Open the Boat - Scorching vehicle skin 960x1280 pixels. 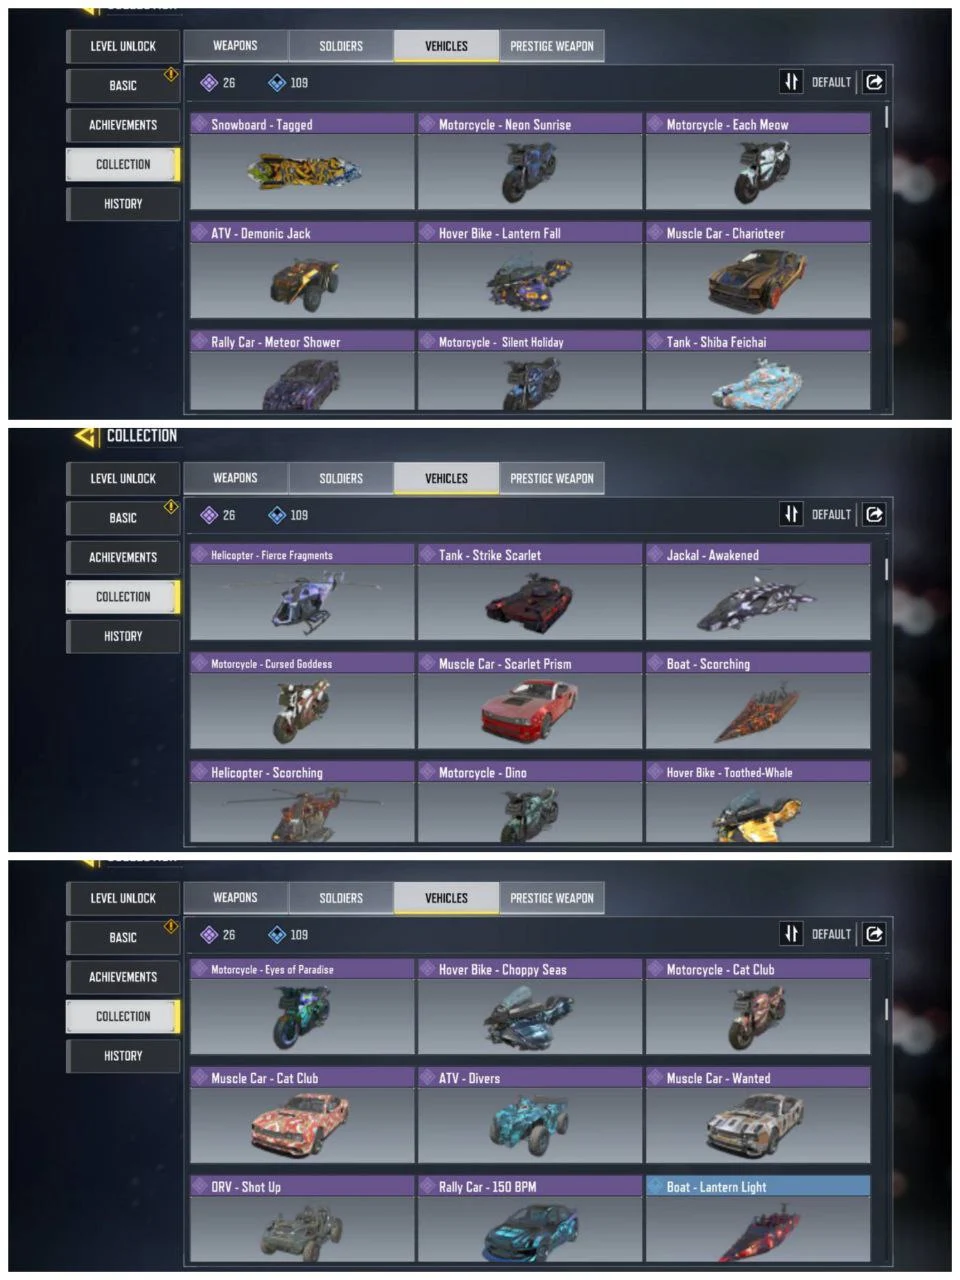758,701
